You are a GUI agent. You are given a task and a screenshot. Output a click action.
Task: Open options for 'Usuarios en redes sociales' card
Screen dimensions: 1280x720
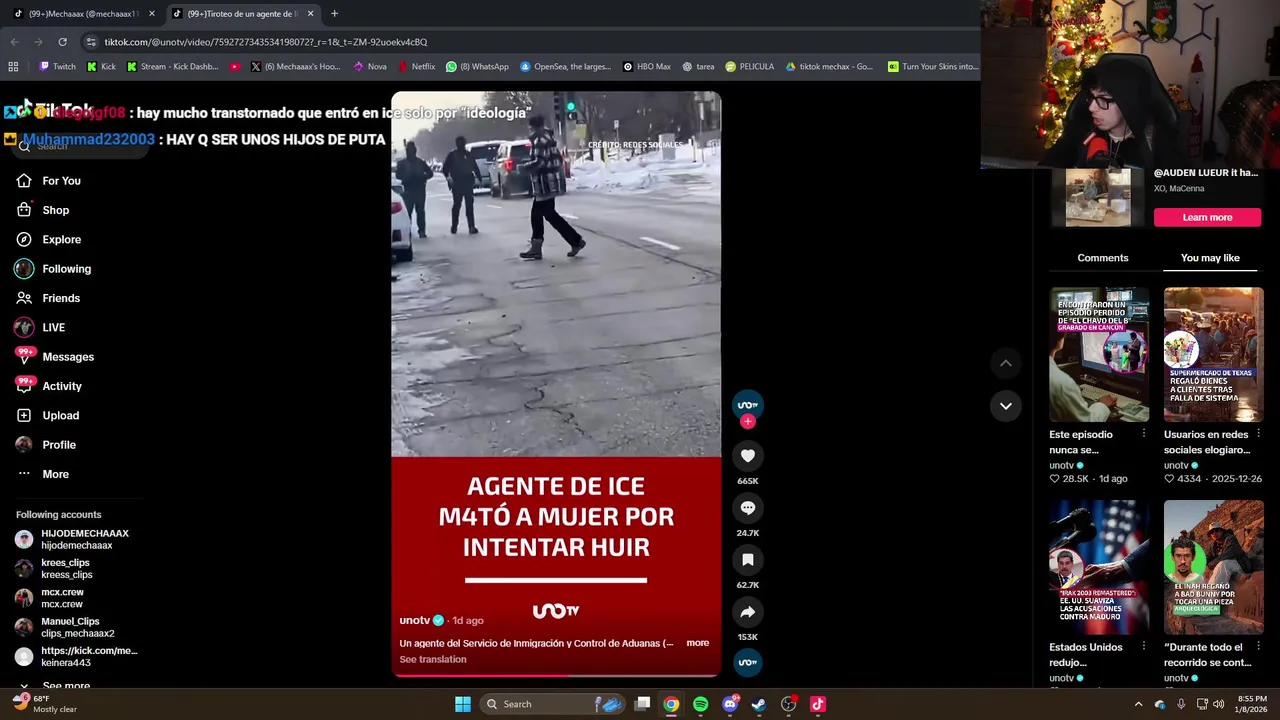coord(1258,434)
